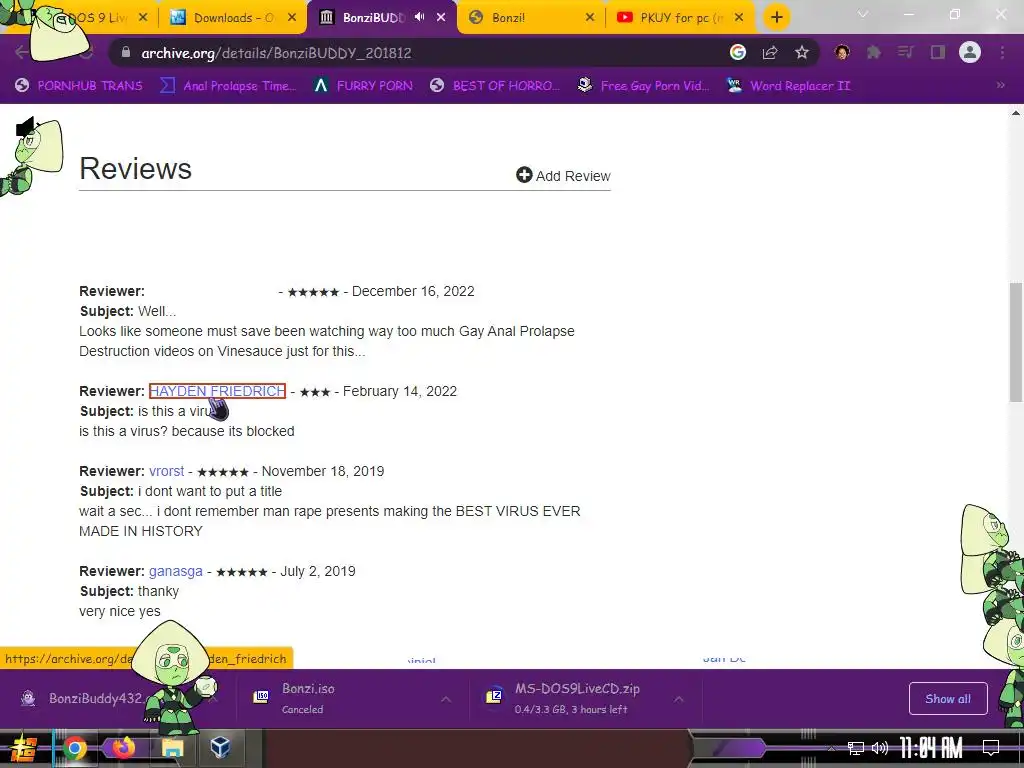
Task: Toggle the browser side panel
Action: (x=938, y=52)
